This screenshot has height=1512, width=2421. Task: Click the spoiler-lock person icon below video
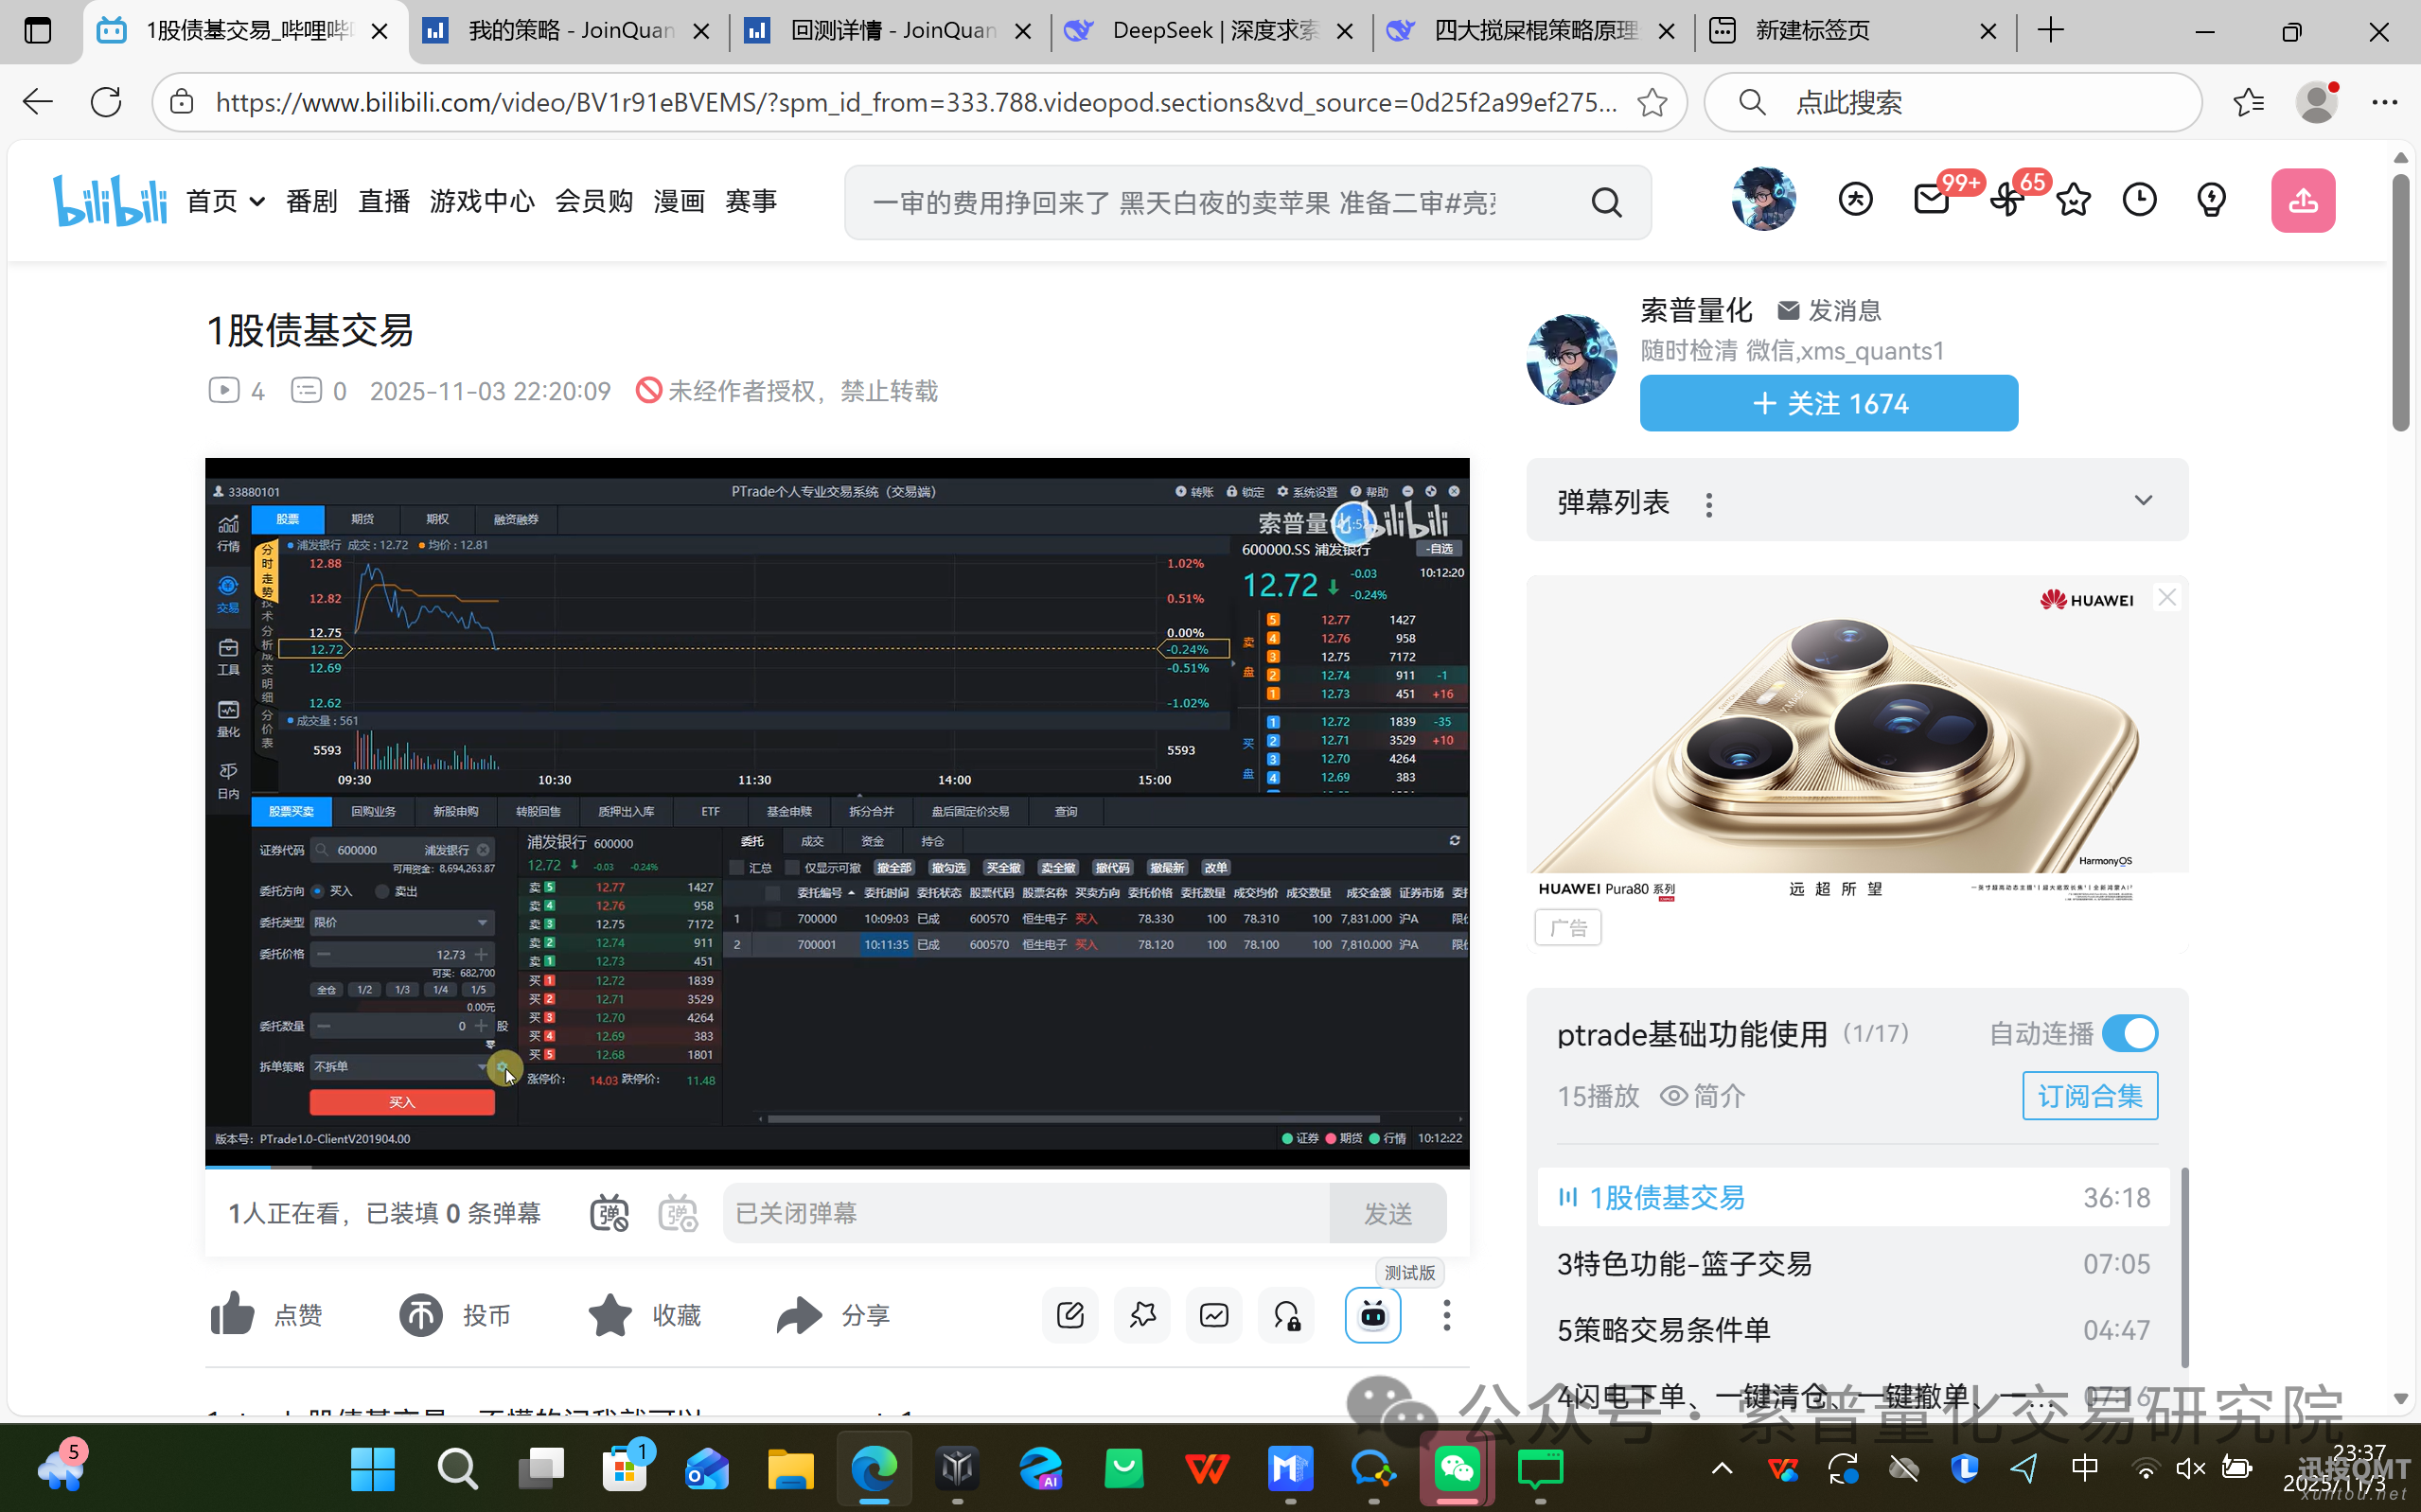pyautogui.click(x=1285, y=1315)
